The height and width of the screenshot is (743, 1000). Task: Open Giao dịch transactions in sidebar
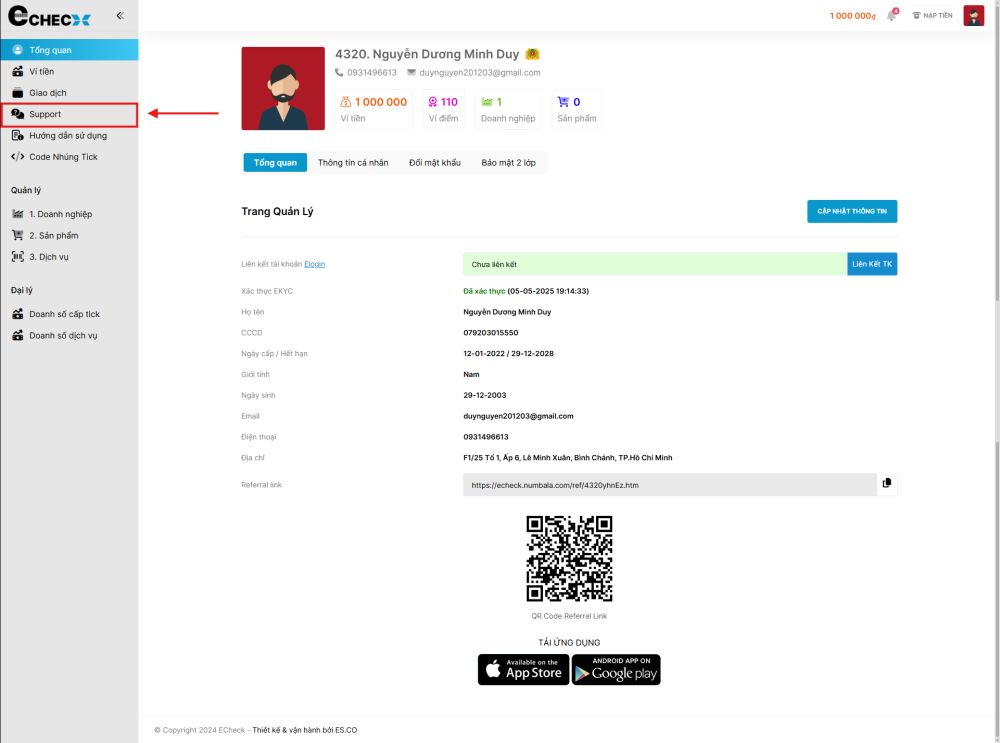47,93
